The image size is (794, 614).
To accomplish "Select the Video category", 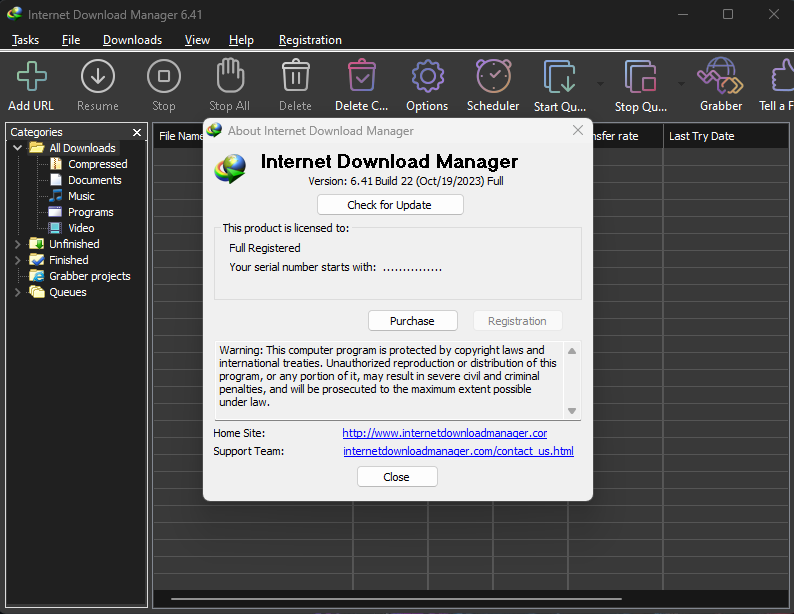I will point(81,228).
